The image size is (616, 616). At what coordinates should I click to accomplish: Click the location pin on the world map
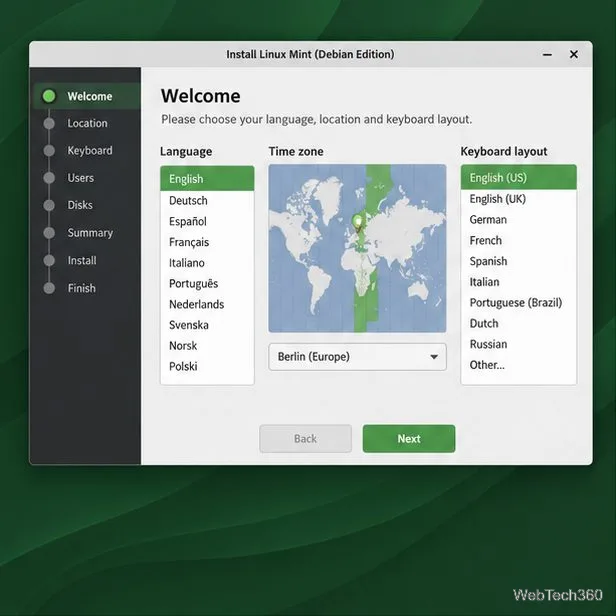(358, 223)
